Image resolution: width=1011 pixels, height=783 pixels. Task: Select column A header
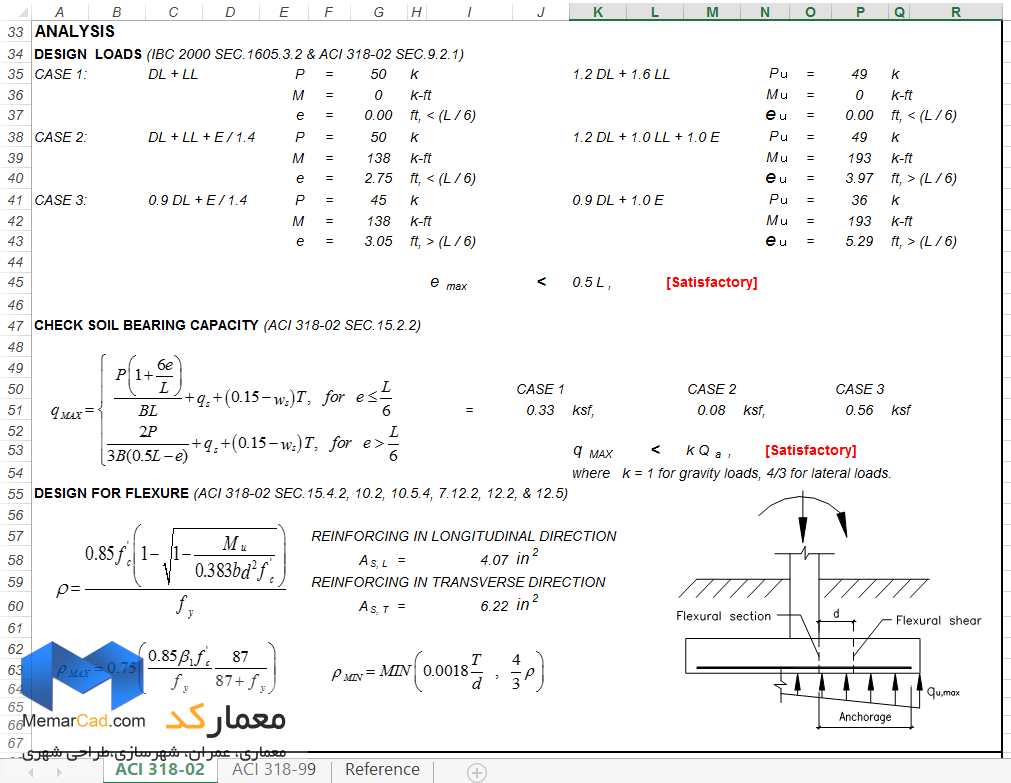59,12
